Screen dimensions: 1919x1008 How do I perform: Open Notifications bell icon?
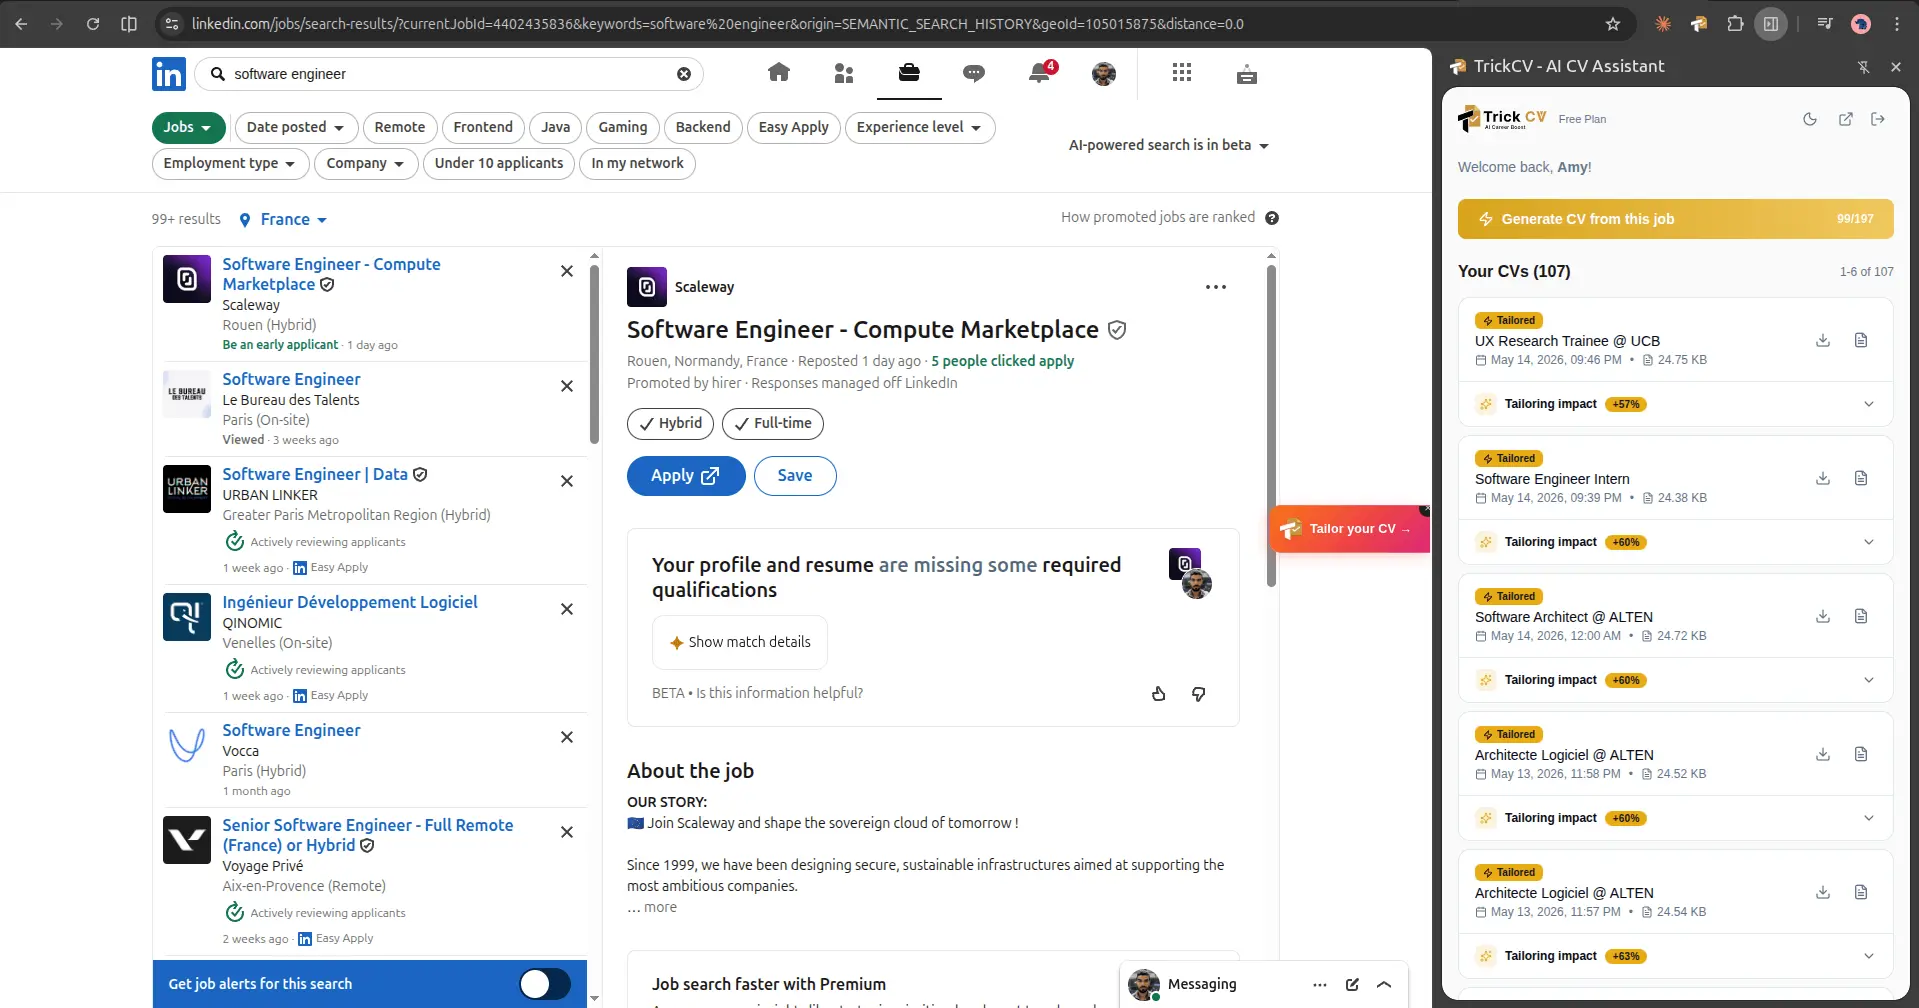[1040, 73]
